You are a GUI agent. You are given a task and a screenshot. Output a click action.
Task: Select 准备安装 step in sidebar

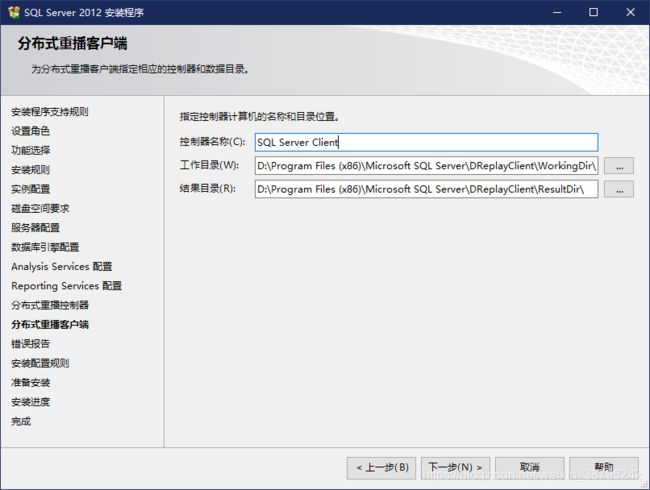tap(31, 382)
